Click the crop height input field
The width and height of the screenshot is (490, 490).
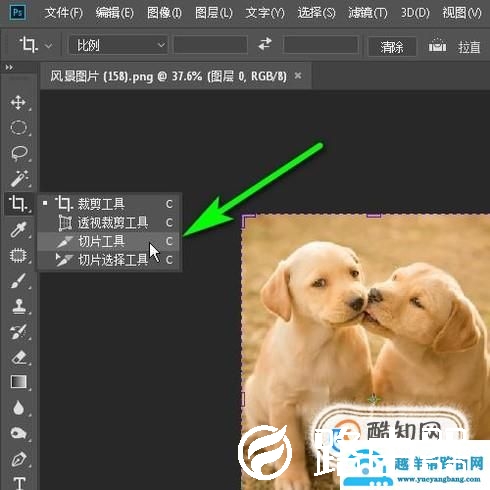(321, 45)
